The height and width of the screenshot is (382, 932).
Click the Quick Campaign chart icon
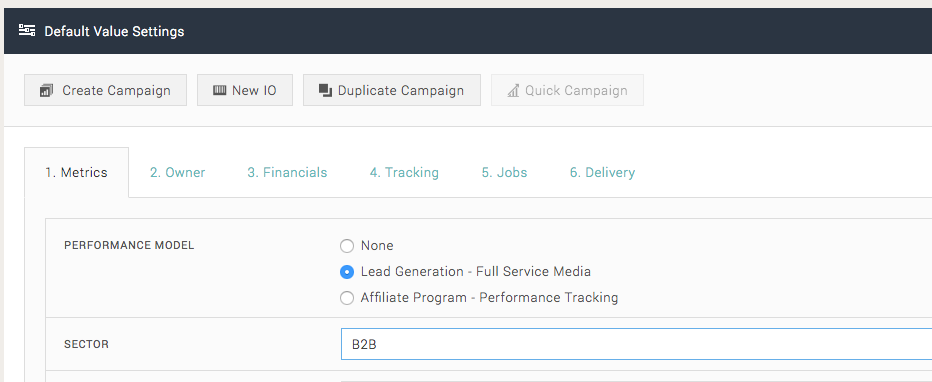(513, 90)
